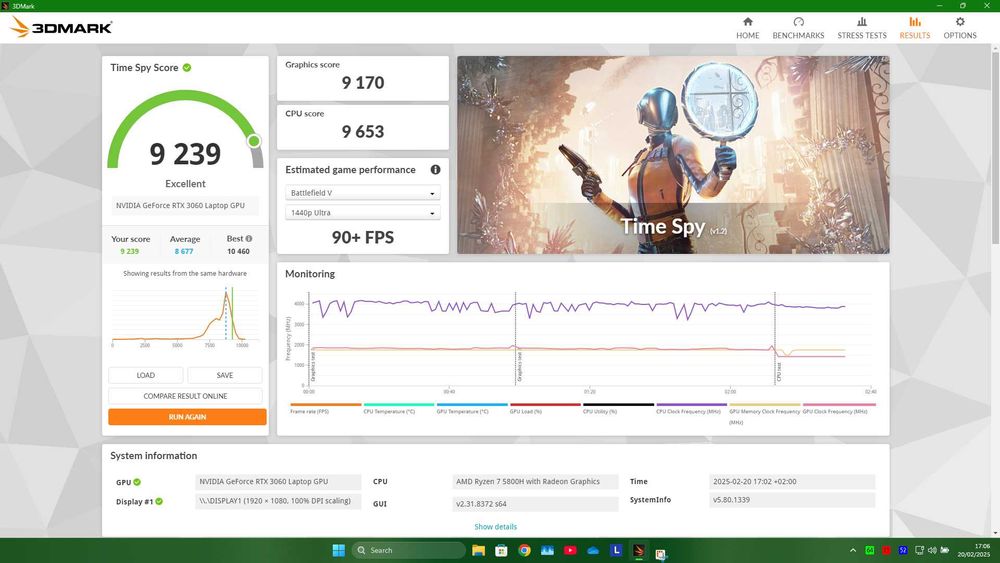The image size is (1000, 563).
Task: Open the Snipping Tool icon on the taskbar
Action: coord(661,553)
